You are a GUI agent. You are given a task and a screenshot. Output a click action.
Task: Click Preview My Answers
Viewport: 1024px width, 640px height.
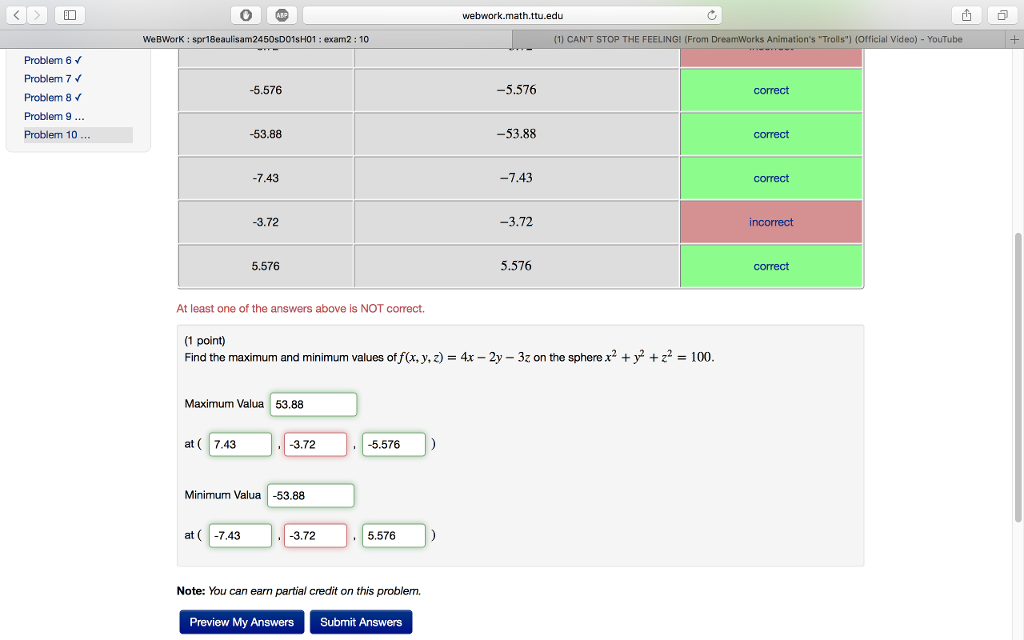point(241,621)
